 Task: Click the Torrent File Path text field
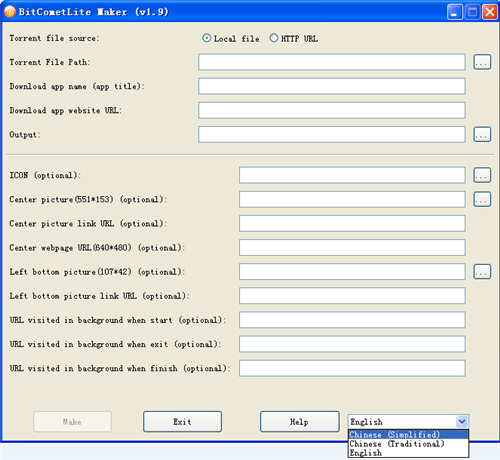332,62
